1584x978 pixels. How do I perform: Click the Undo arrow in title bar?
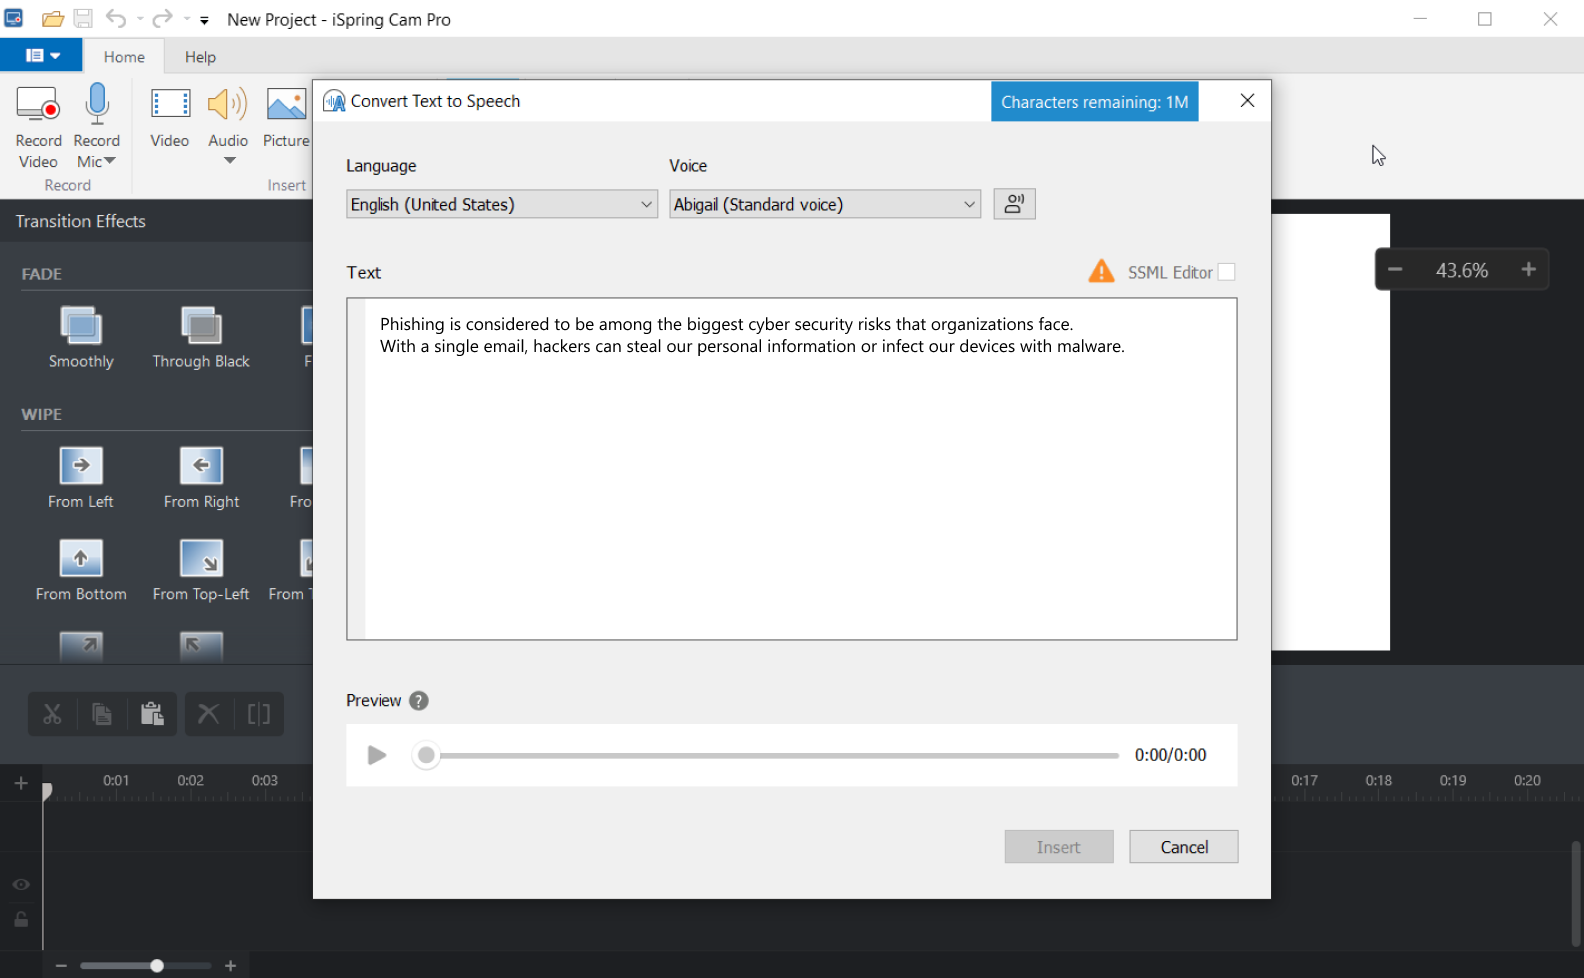(116, 19)
